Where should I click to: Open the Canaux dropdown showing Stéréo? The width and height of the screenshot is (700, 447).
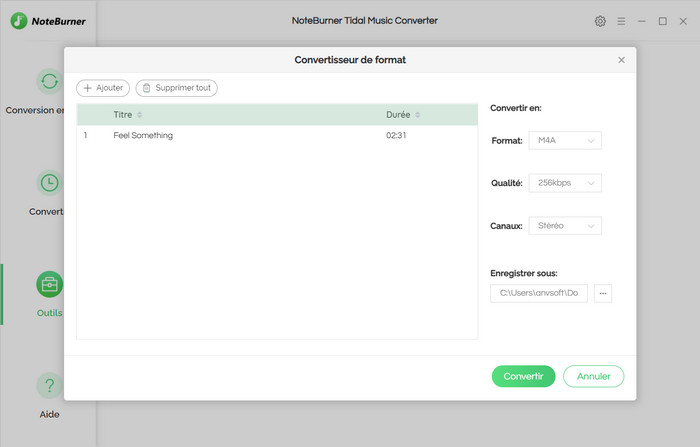click(565, 226)
